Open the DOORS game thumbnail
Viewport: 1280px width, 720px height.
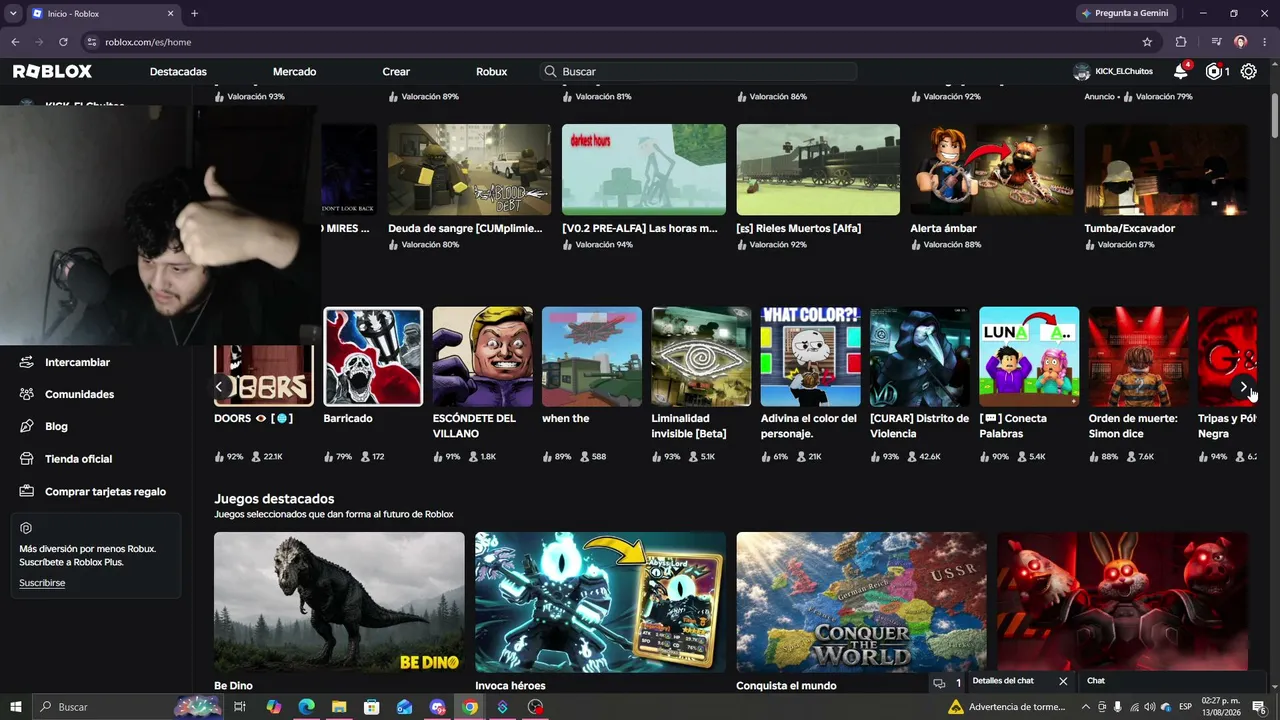pos(264,357)
